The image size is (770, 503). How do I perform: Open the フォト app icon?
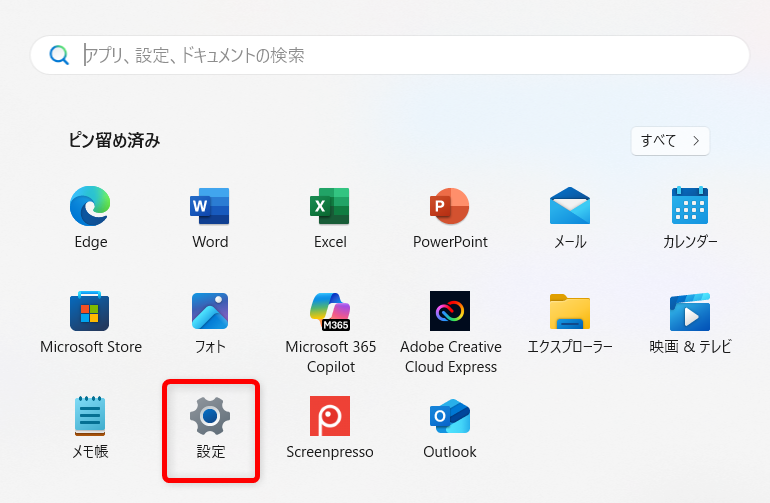(x=210, y=311)
